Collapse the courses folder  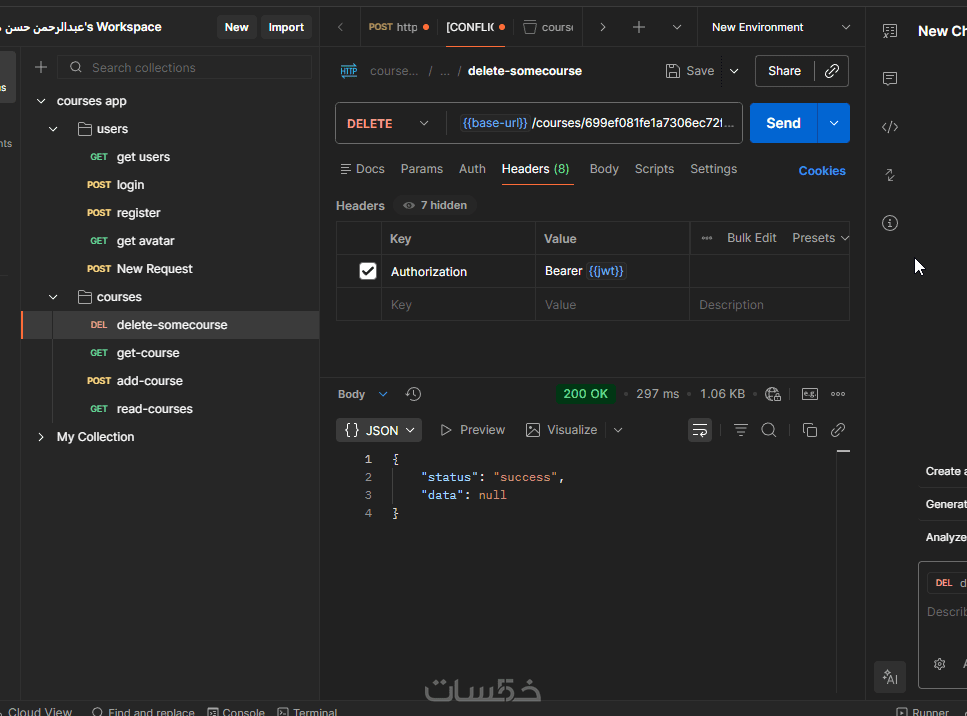click(53, 297)
